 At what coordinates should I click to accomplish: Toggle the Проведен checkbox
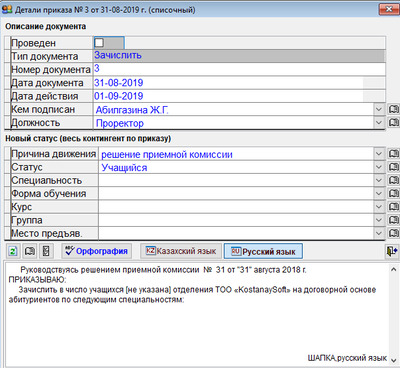(x=99, y=43)
